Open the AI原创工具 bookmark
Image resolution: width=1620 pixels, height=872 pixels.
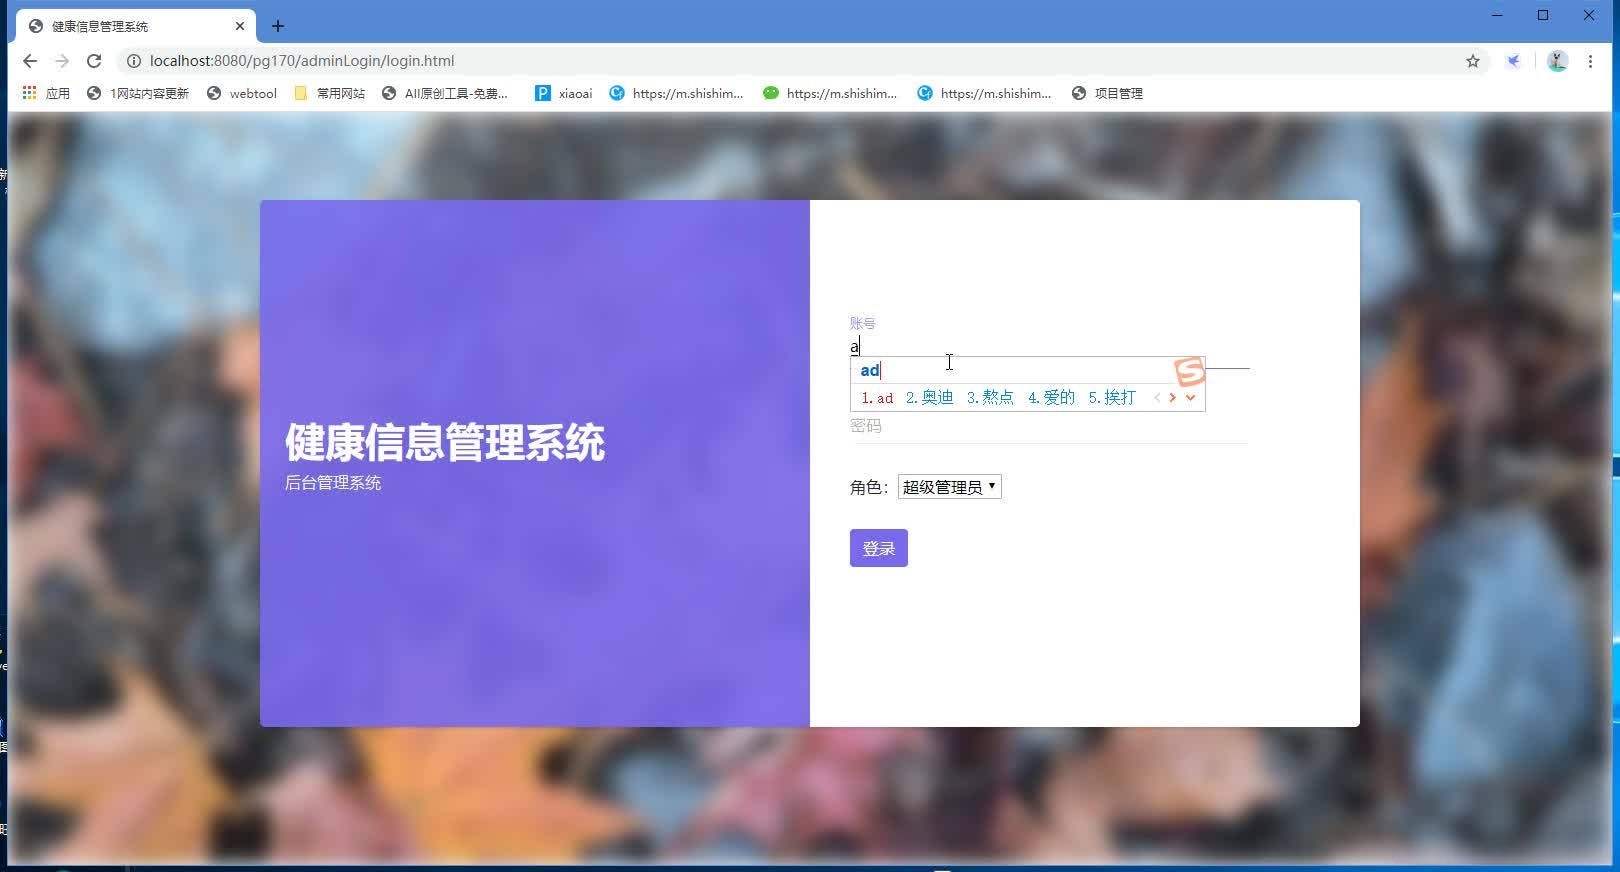click(x=445, y=93)
